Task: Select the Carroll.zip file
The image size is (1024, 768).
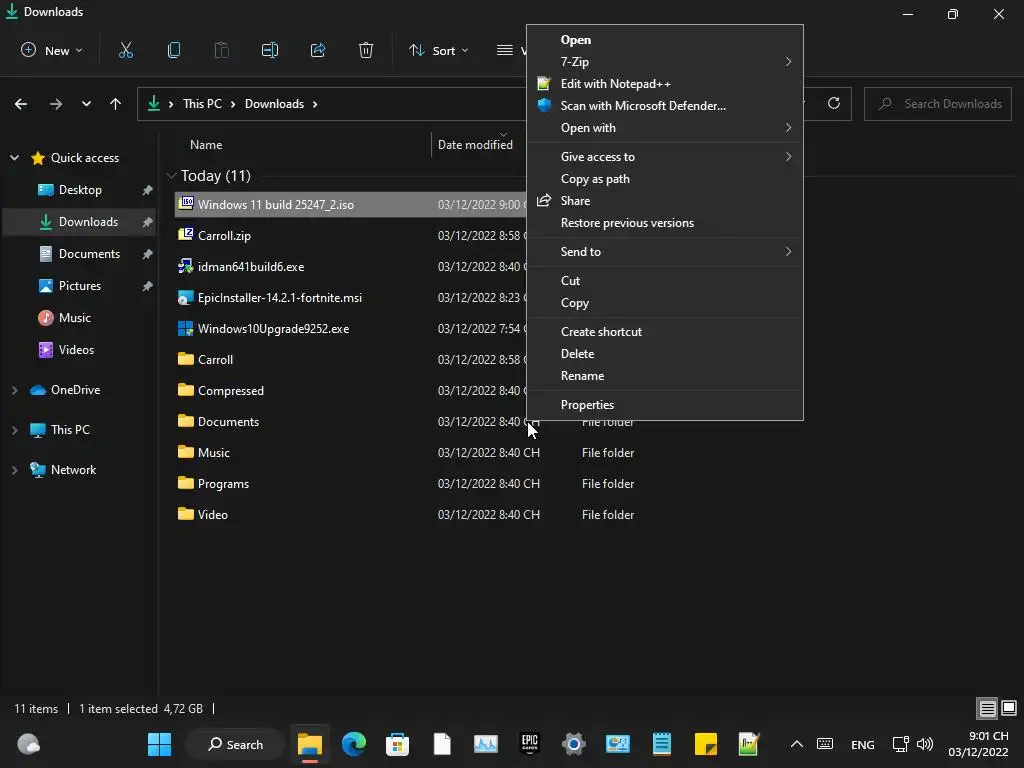Action: click(224, 236)
